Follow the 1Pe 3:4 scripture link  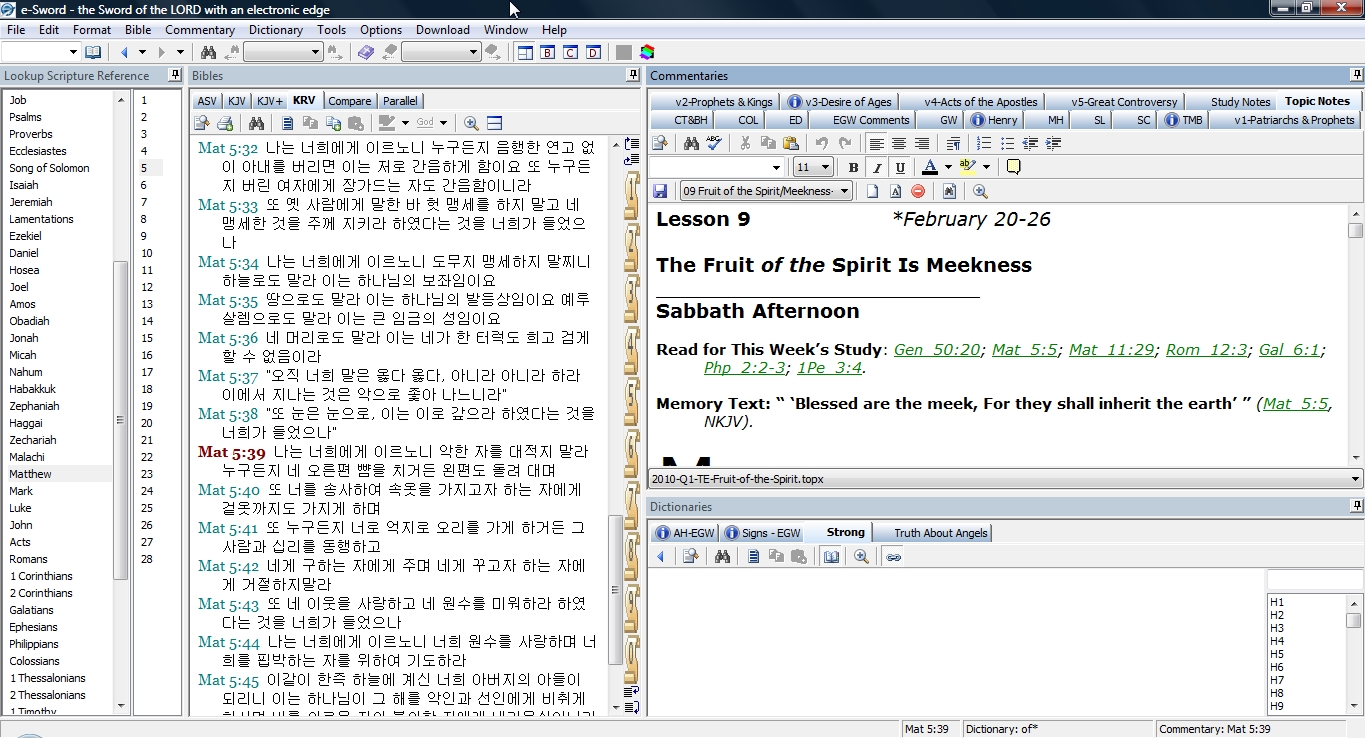pyautogui.click(x=829, y=368)
